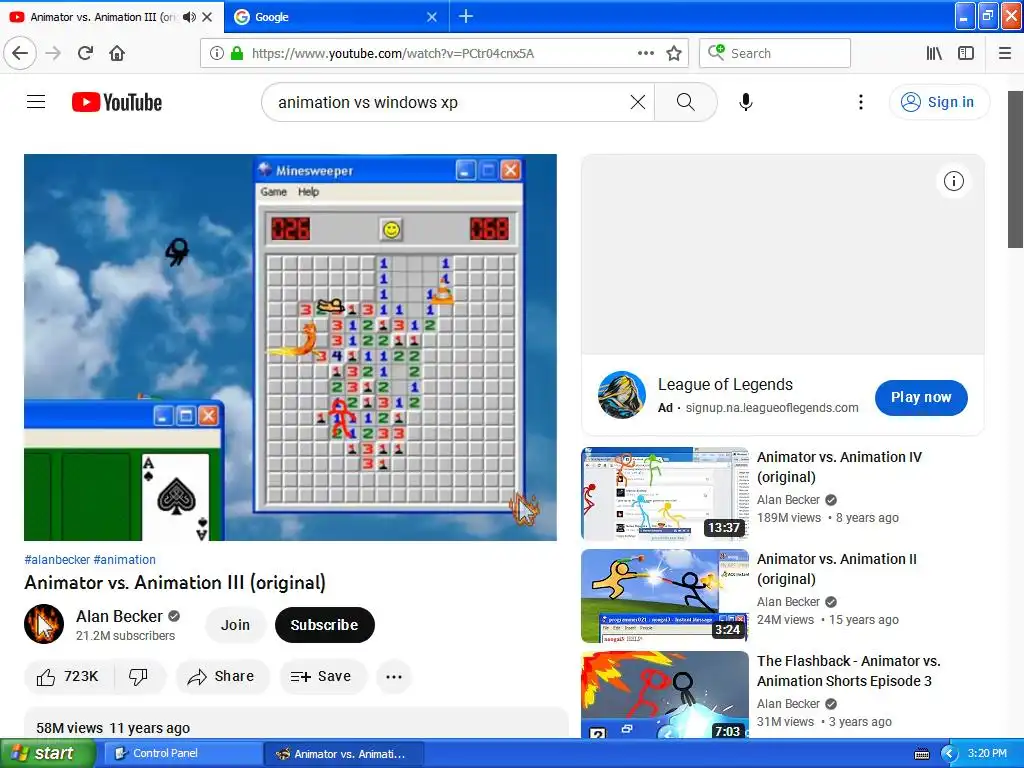Open signup.na.leagueoflegends.com ad link
The height and width of the screenshot is (768, 1024).
(771, 408)
